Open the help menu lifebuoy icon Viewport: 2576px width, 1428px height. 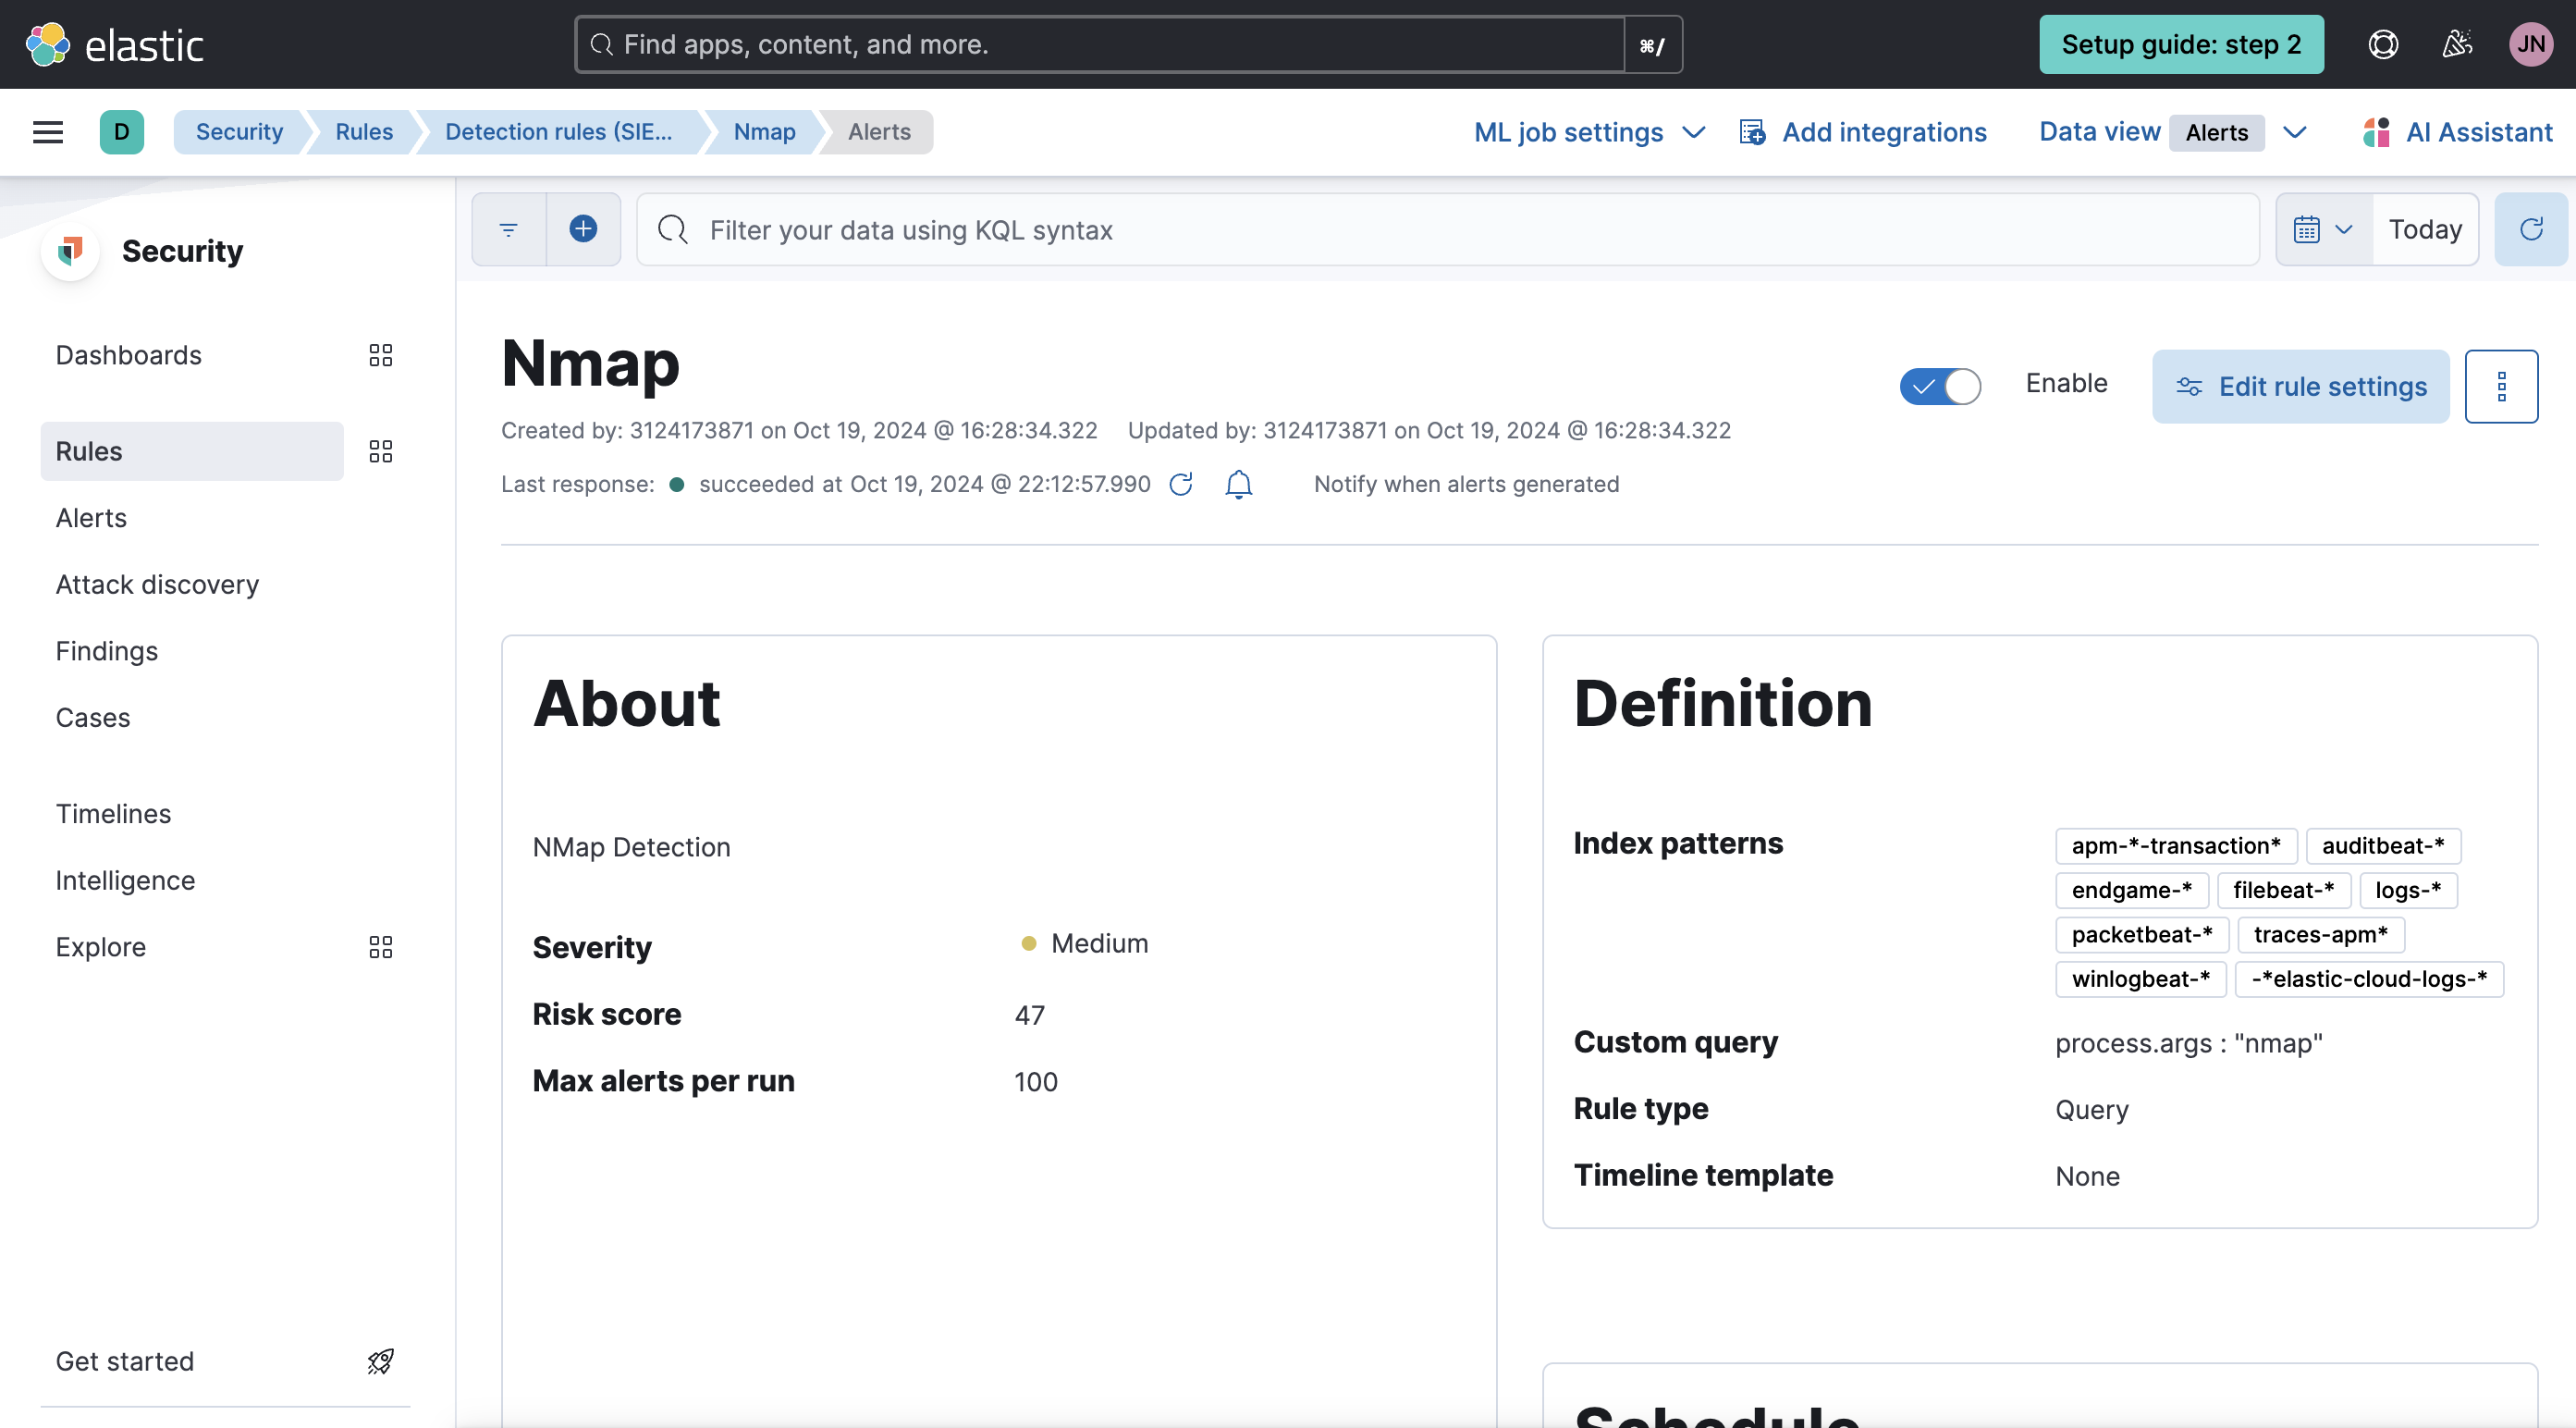pyautogui.click(x=2383, y=44)
